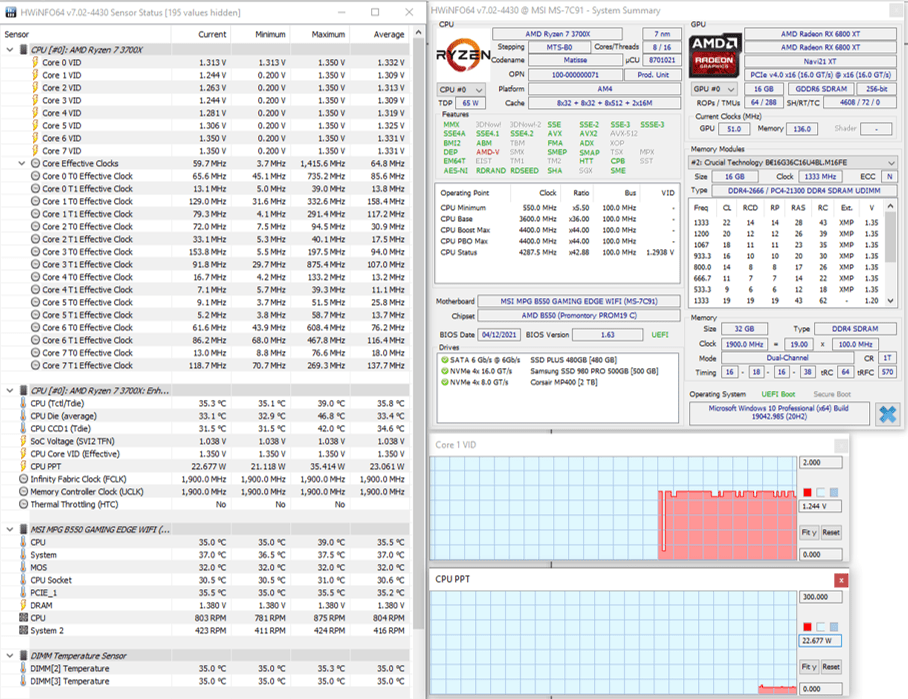This screenshot has height=699, width=908.
Task: Click the clock icon beside Core 0 T0 Effective Clock
Action: (35, 176)
